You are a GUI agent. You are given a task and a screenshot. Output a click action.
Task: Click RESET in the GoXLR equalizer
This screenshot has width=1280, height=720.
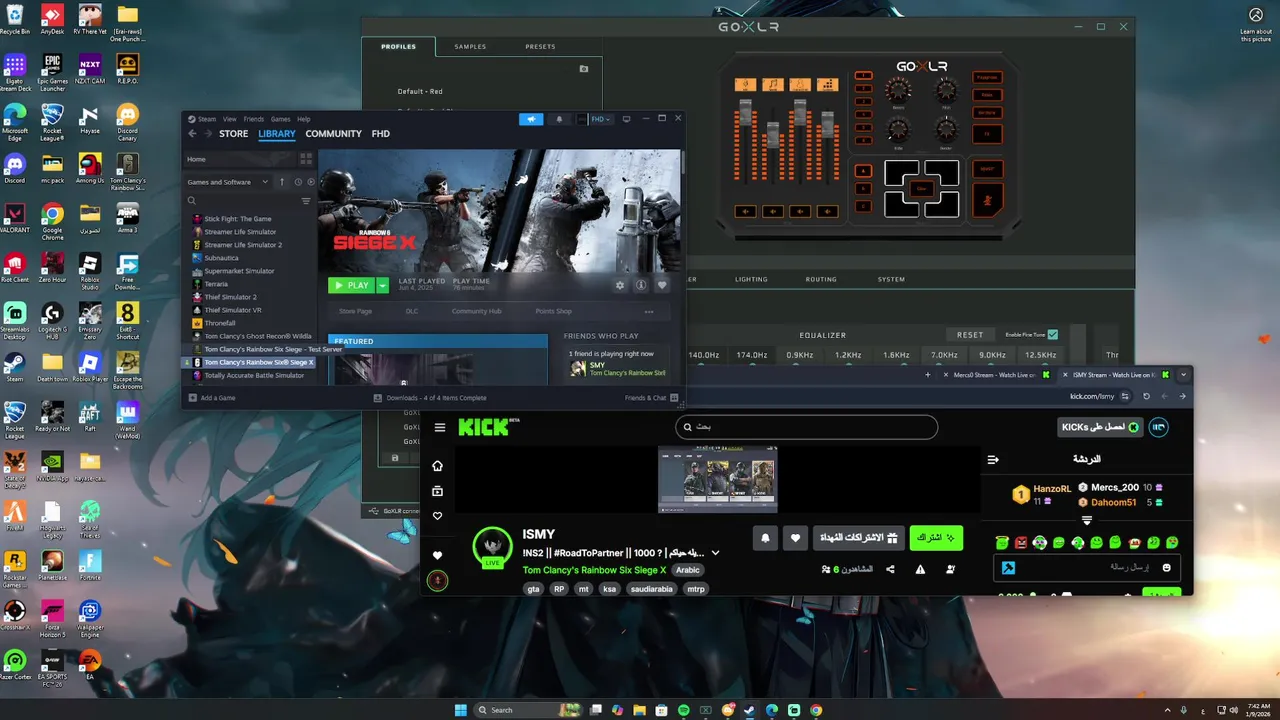(970, 335)
